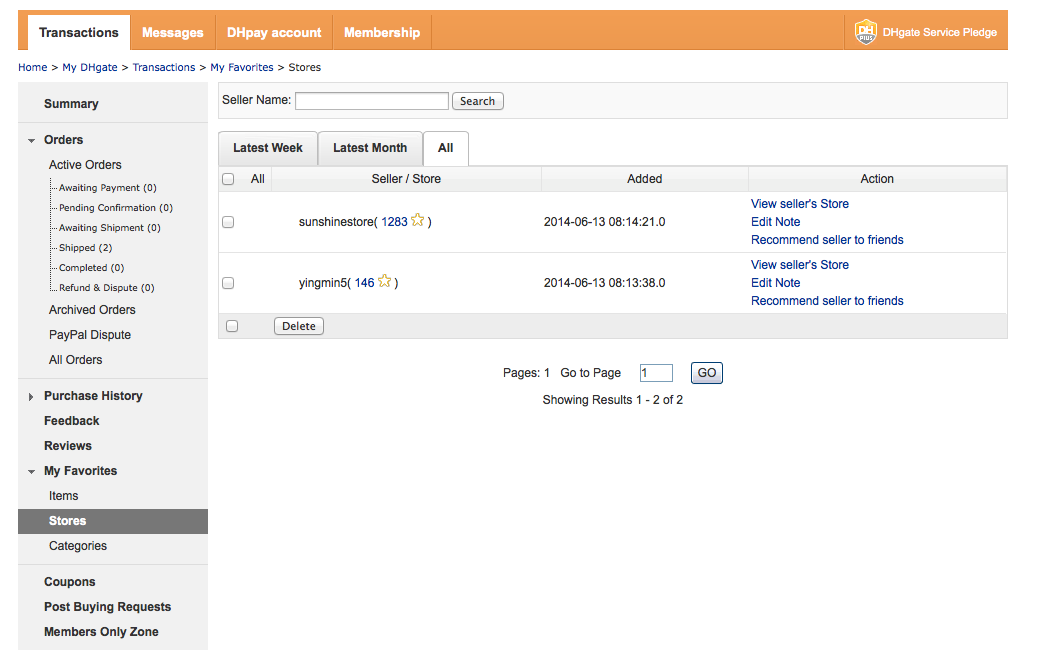Open Shipped (2) orders

pyautogui.click(x=85, y=248)
